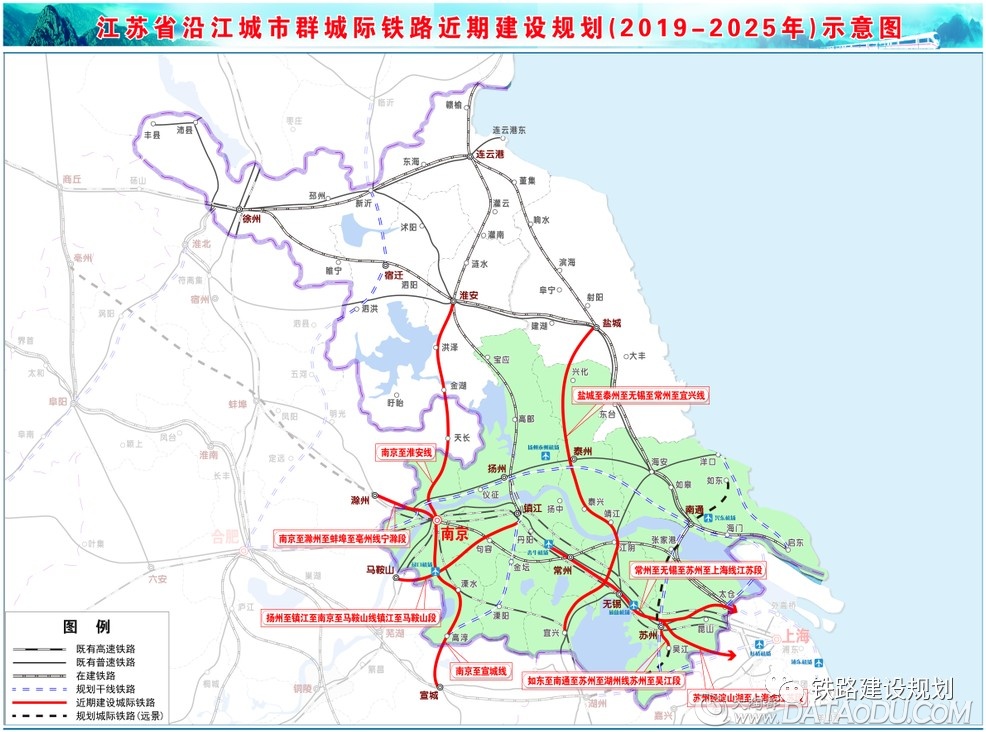Click the 规划城际铁路(远景) legend entry
Viewport: 986px width, 732px height.
coord(88,716)
